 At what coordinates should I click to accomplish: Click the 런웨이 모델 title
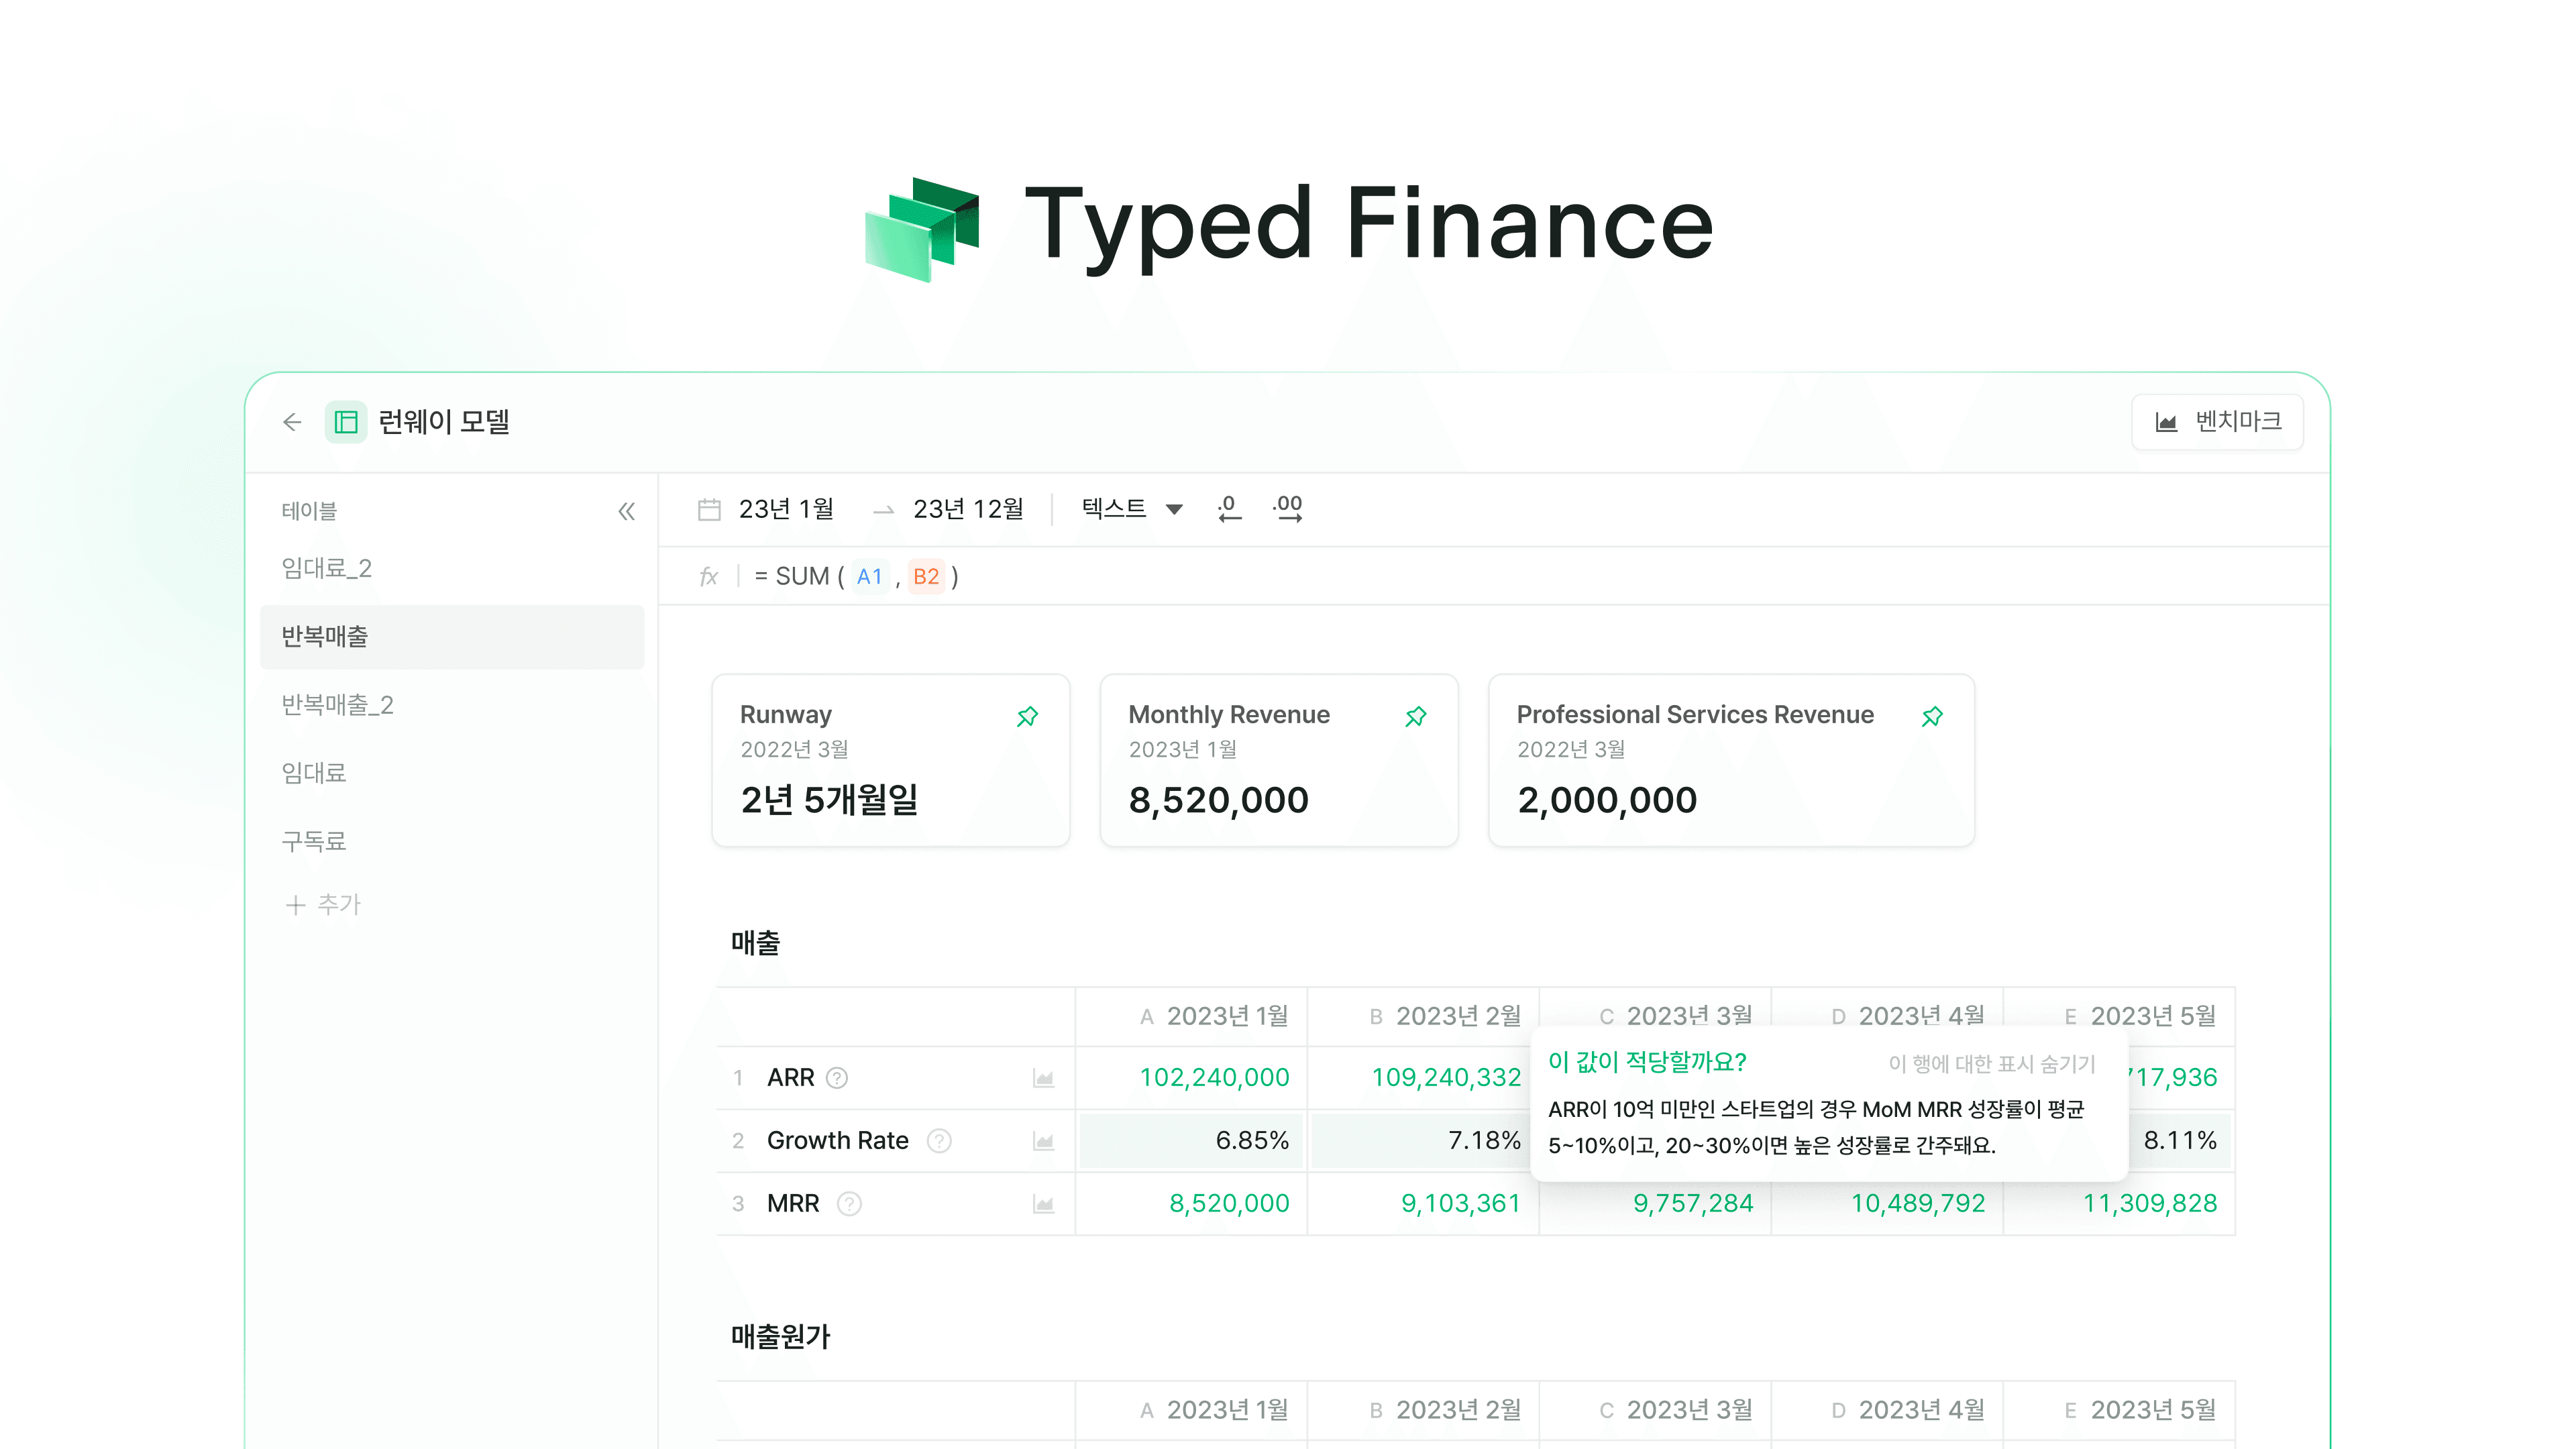pos(444,422)
